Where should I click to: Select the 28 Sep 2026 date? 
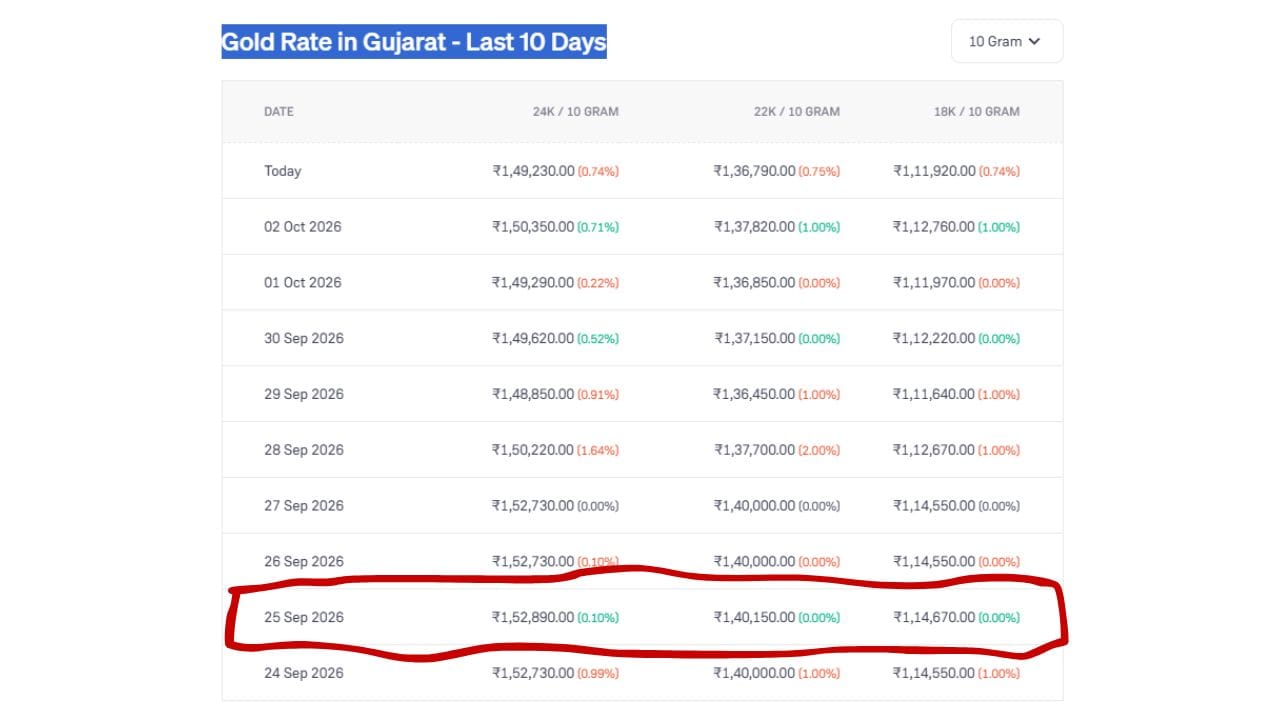304,451
